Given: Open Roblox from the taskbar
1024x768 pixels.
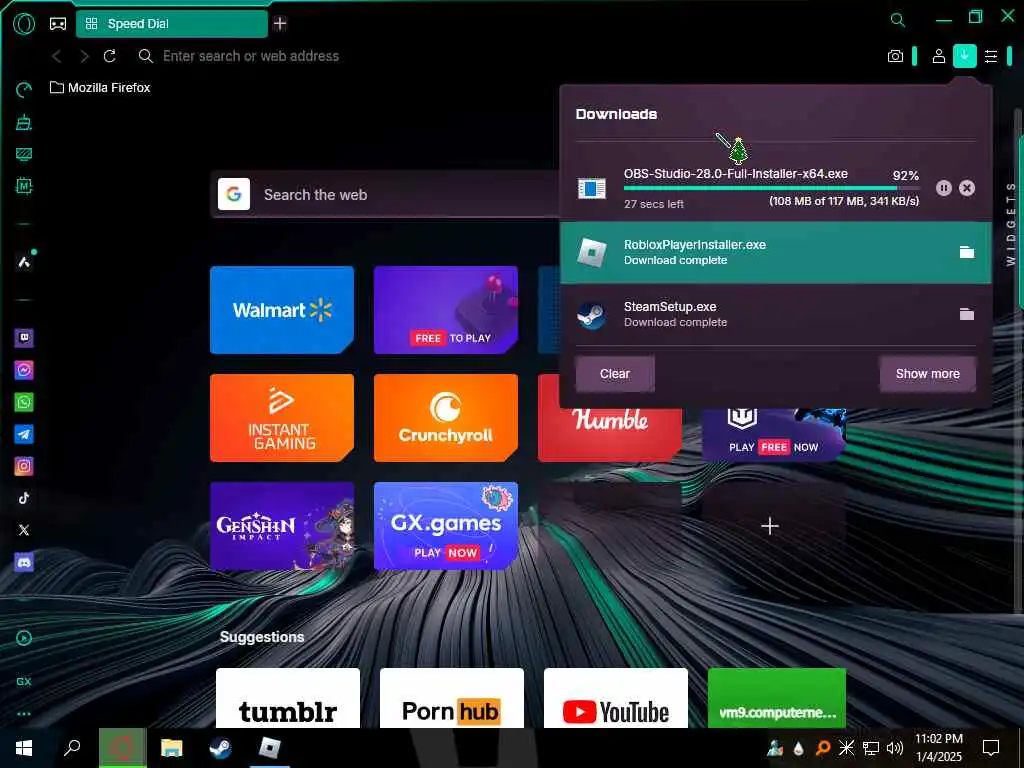Looking at the screenshot, I should click(x=269, y=748).
